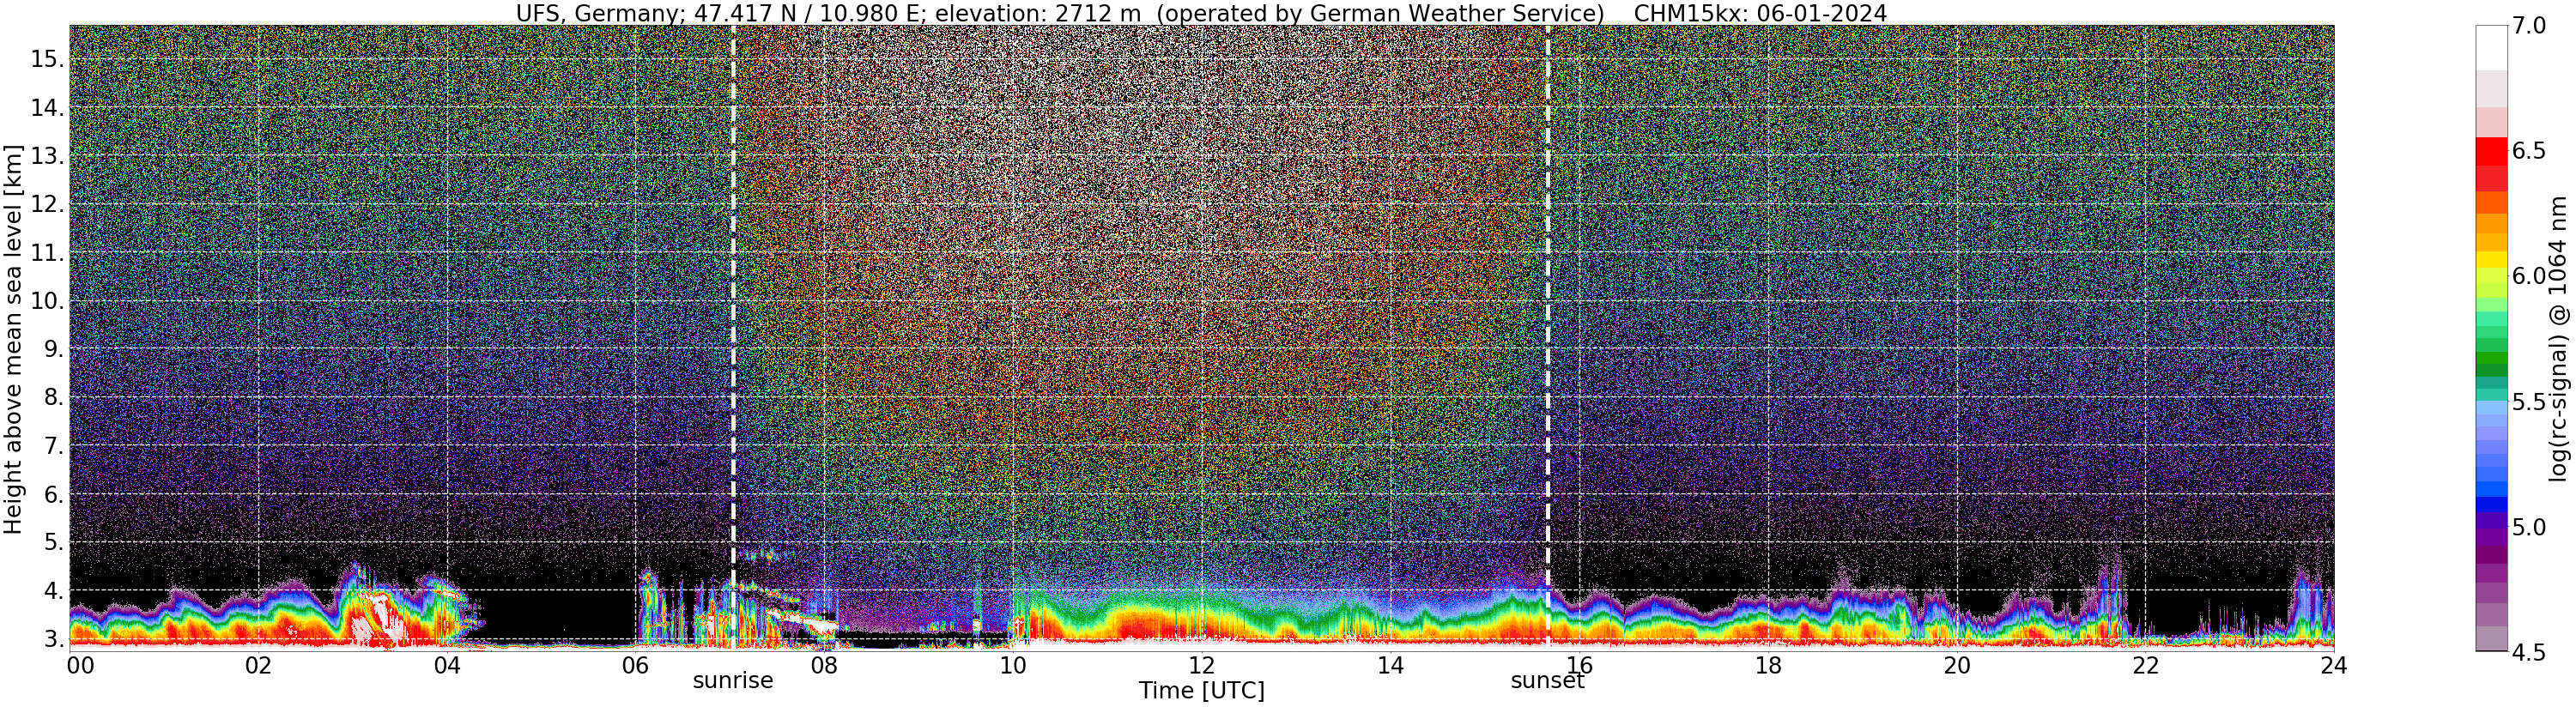The image size is (2576, 707).
Task: Click height tick '11.' on the y-axis
Action: (x=46, y=253)
